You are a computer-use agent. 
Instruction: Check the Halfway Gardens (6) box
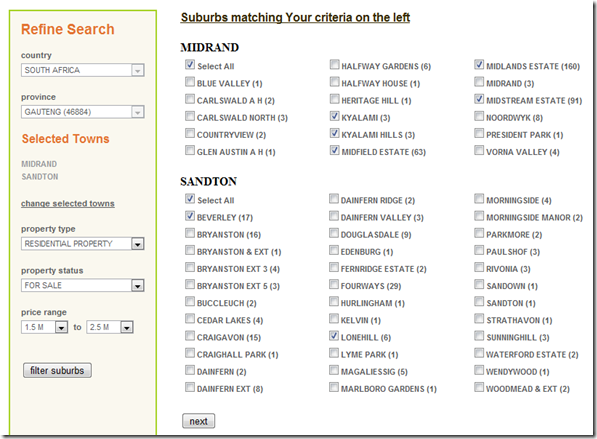tap(334, 65)
